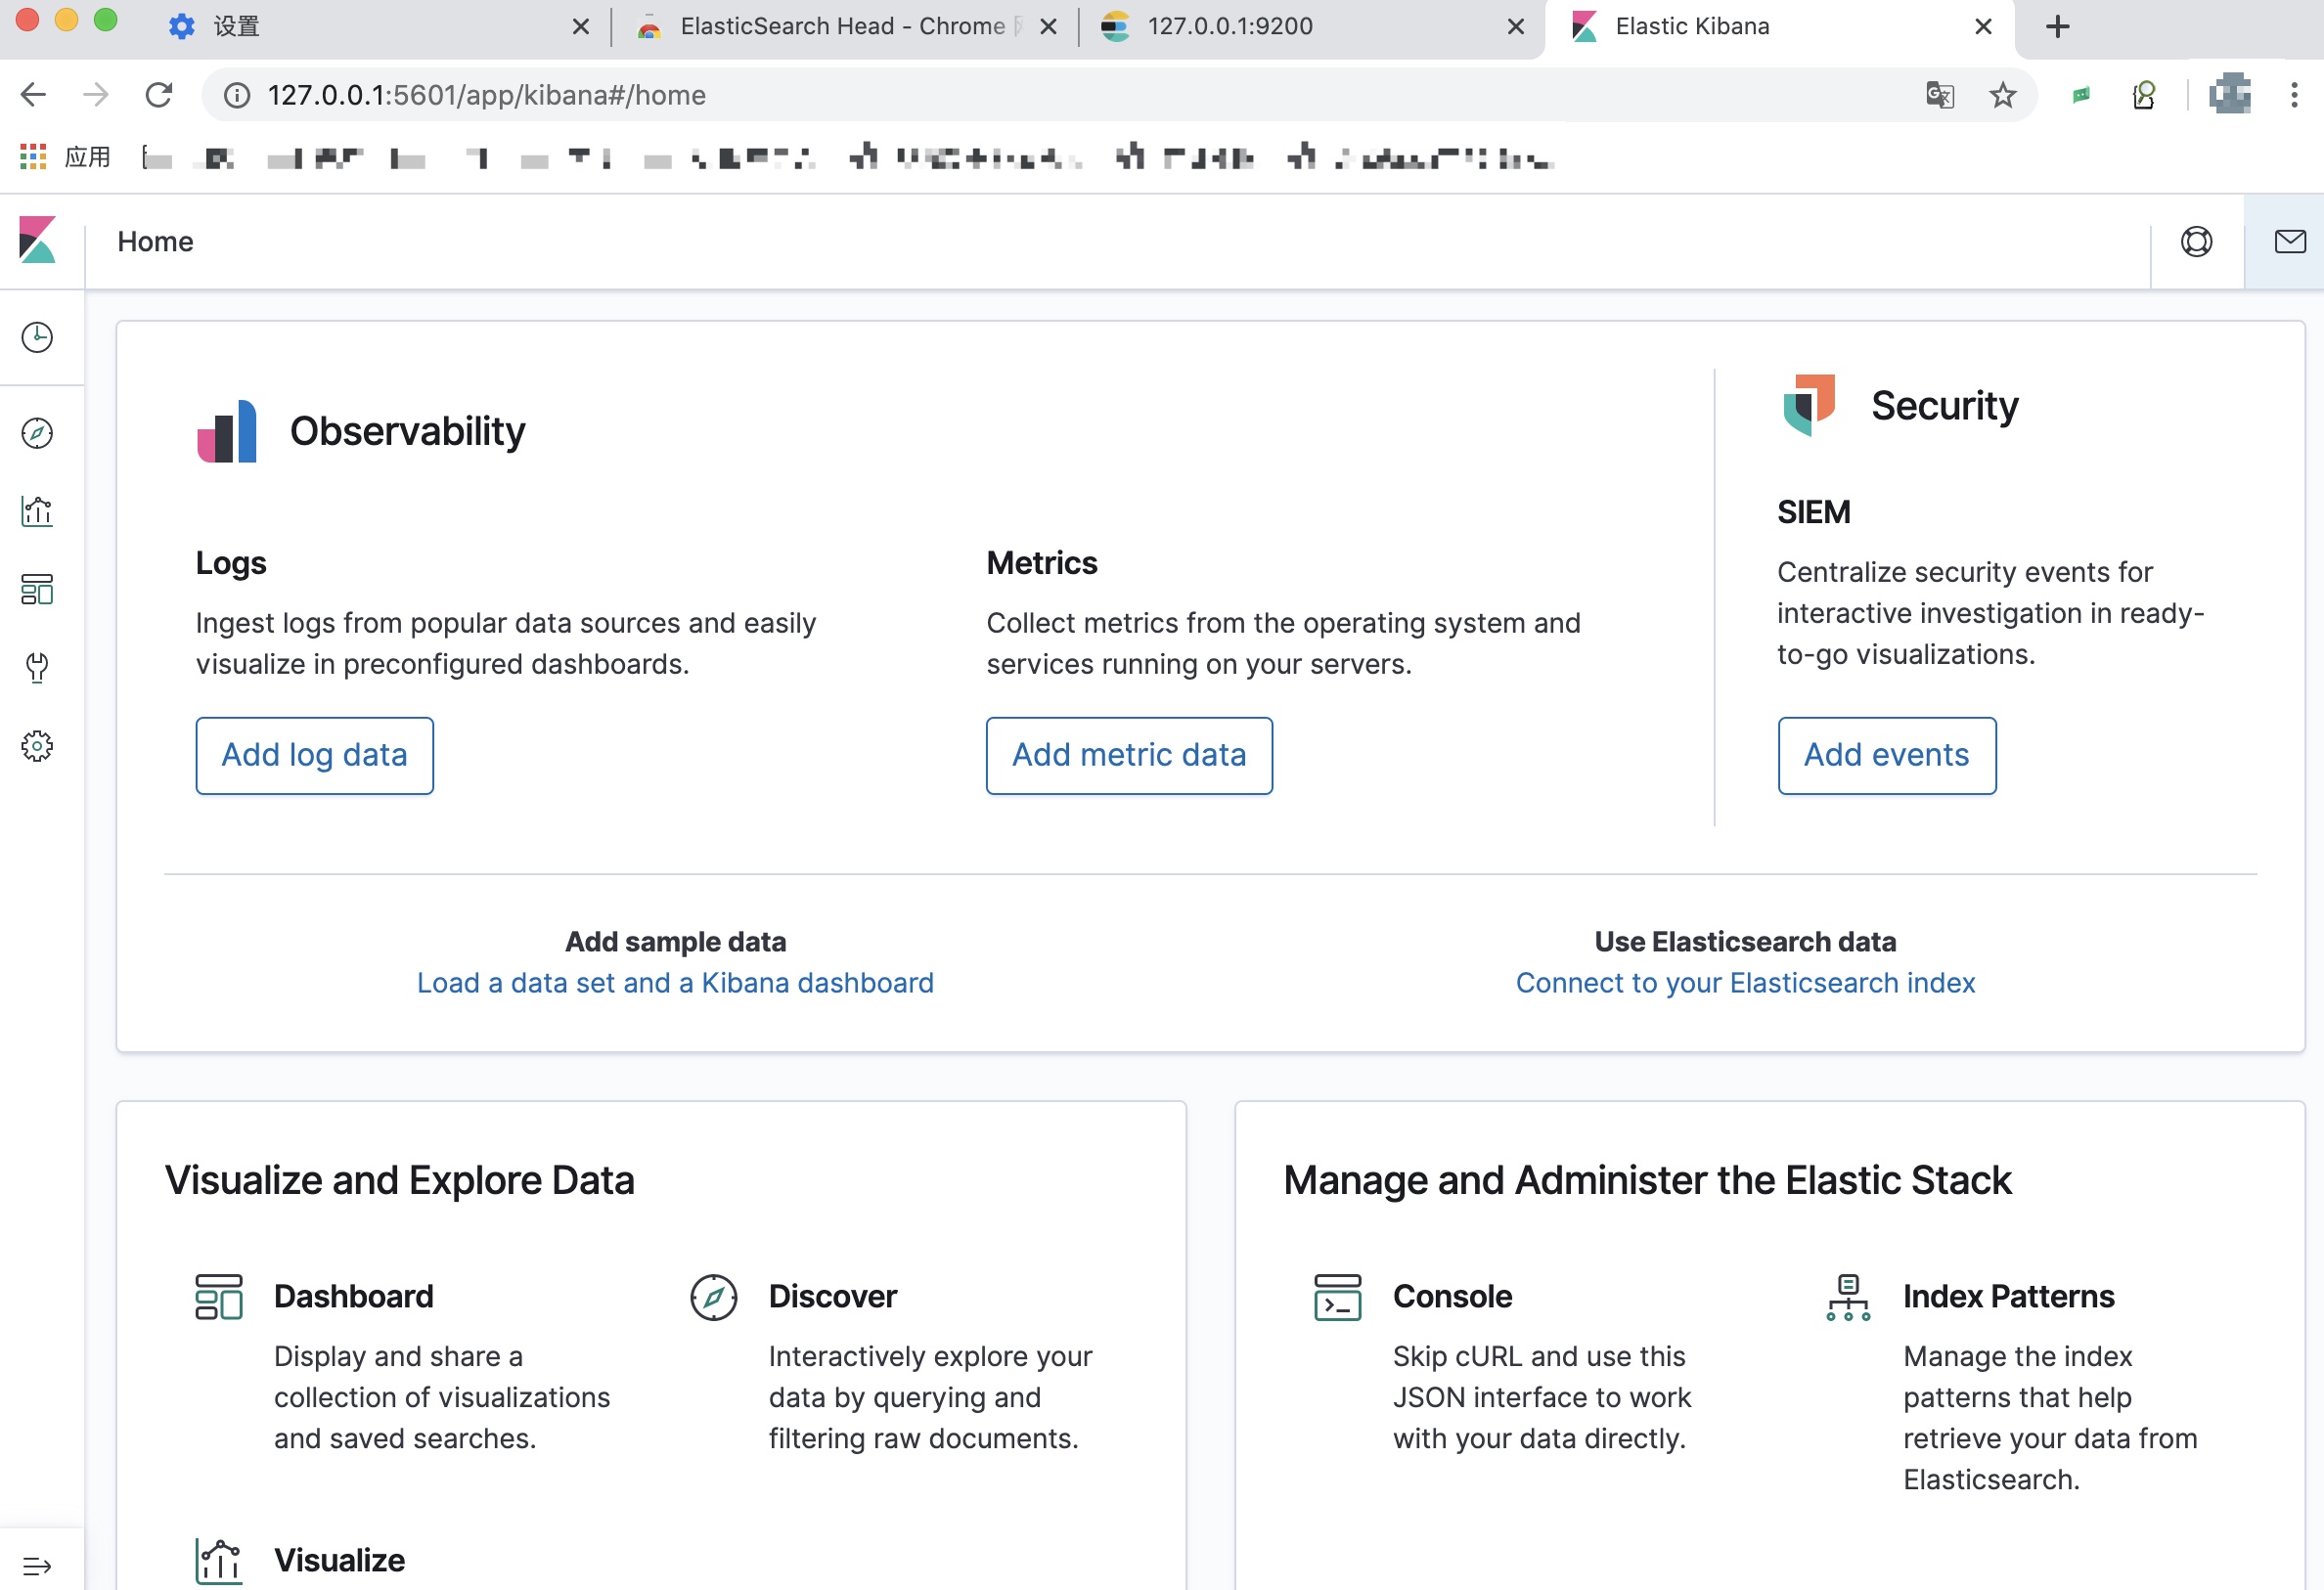
Task: Open the Visualize title link
Action: [x=339, y=1560]
